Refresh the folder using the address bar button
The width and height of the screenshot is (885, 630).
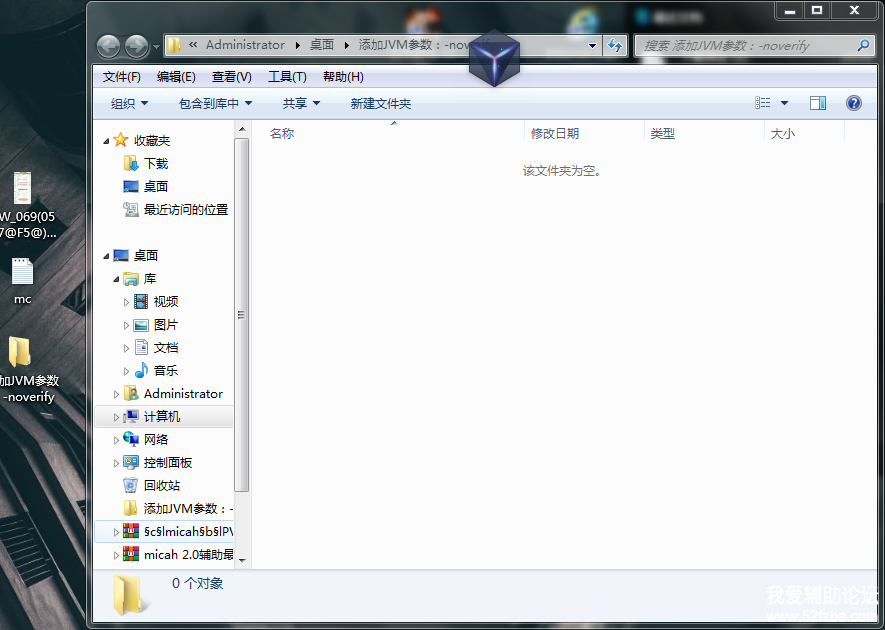point(615,46)
